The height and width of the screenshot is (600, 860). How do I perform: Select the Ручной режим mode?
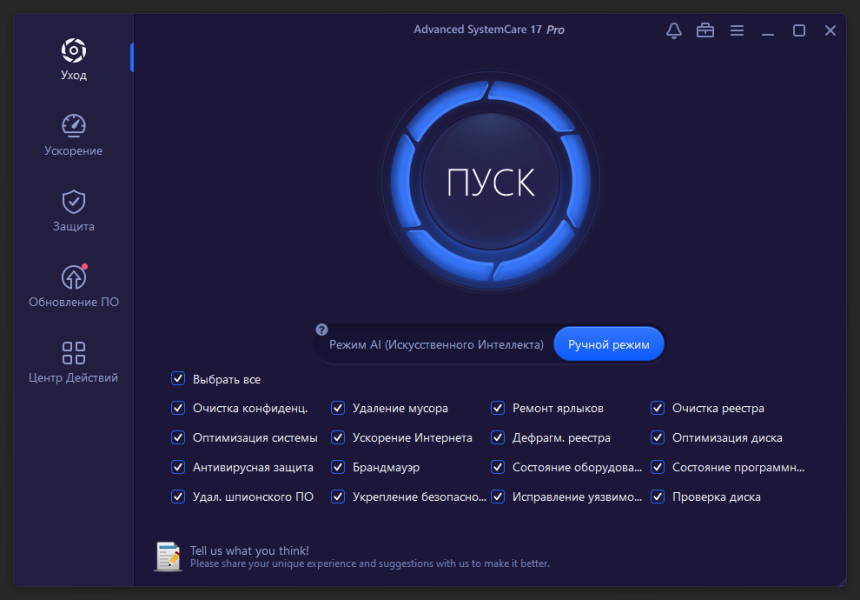(x=609, y=344)
